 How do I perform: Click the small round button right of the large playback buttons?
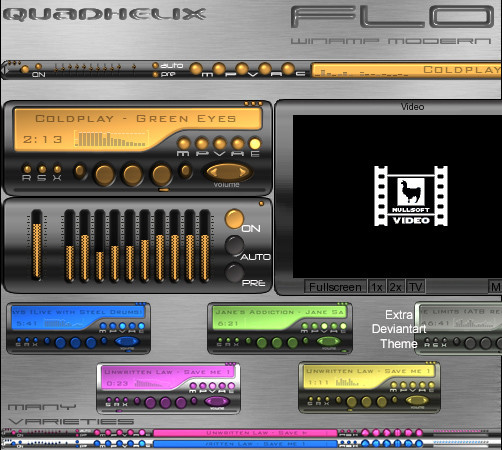click(x=185, y=171)
